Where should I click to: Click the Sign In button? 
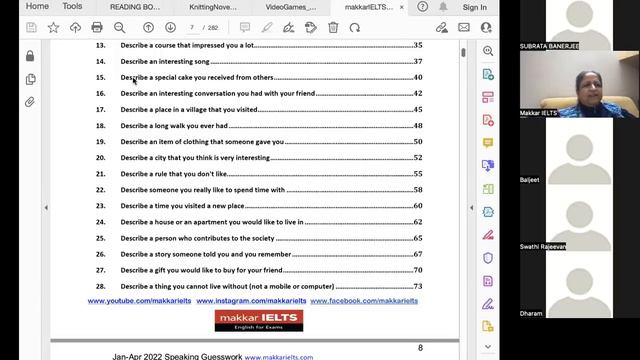click(474, 7)
